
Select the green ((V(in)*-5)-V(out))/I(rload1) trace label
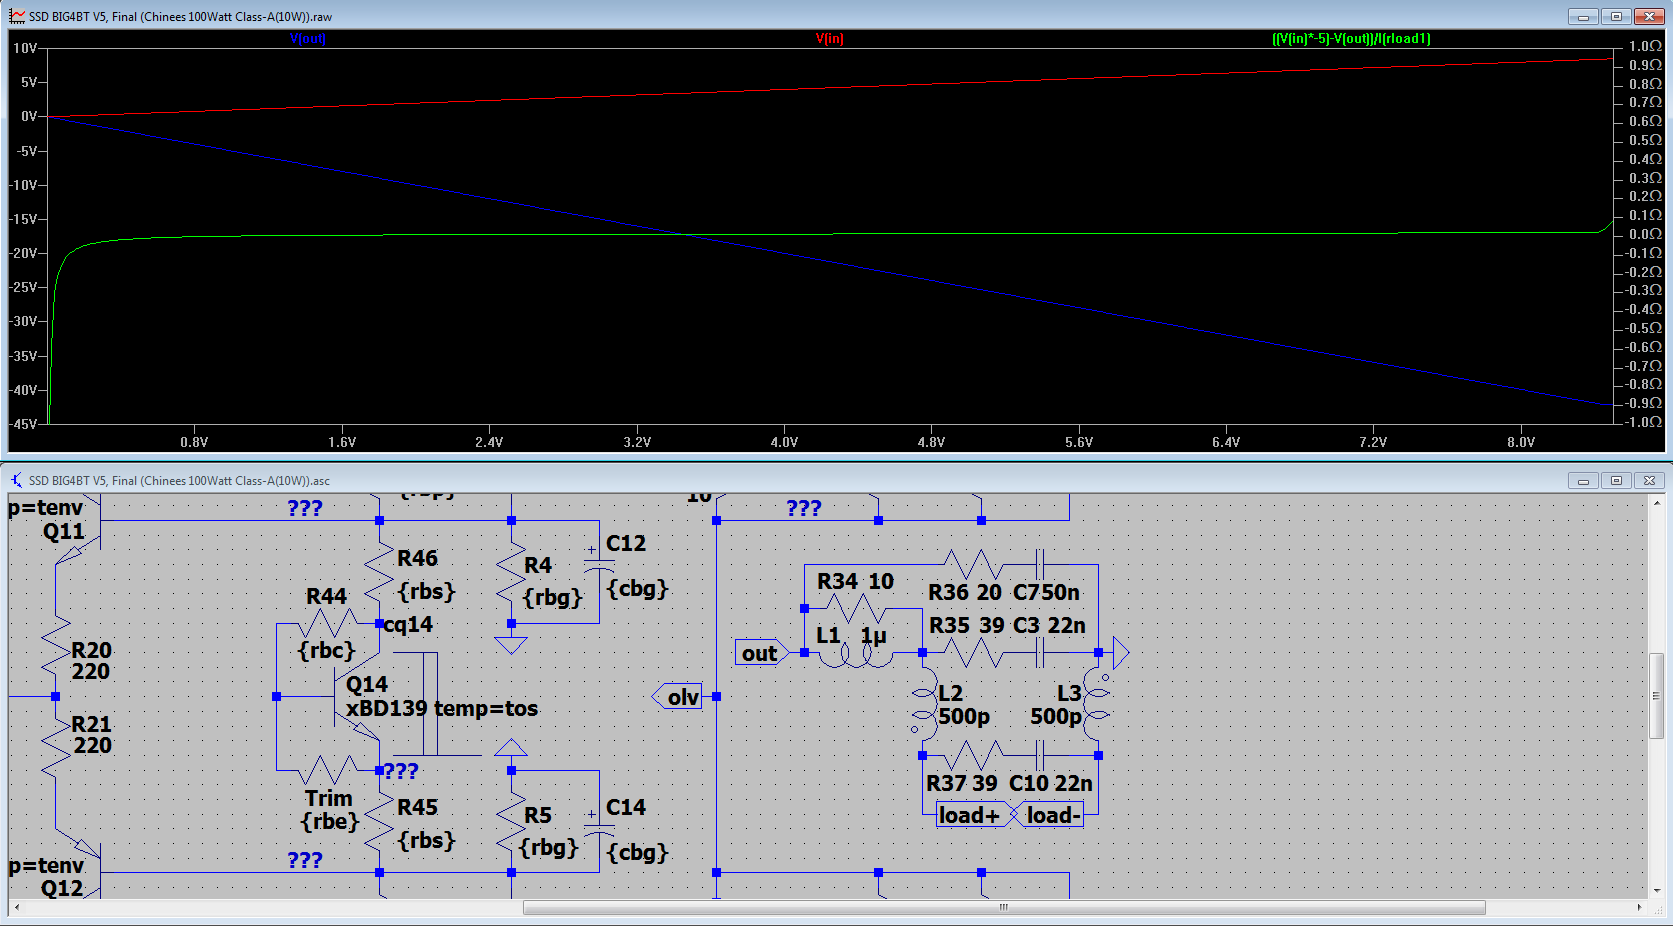tap(1351, 39)
